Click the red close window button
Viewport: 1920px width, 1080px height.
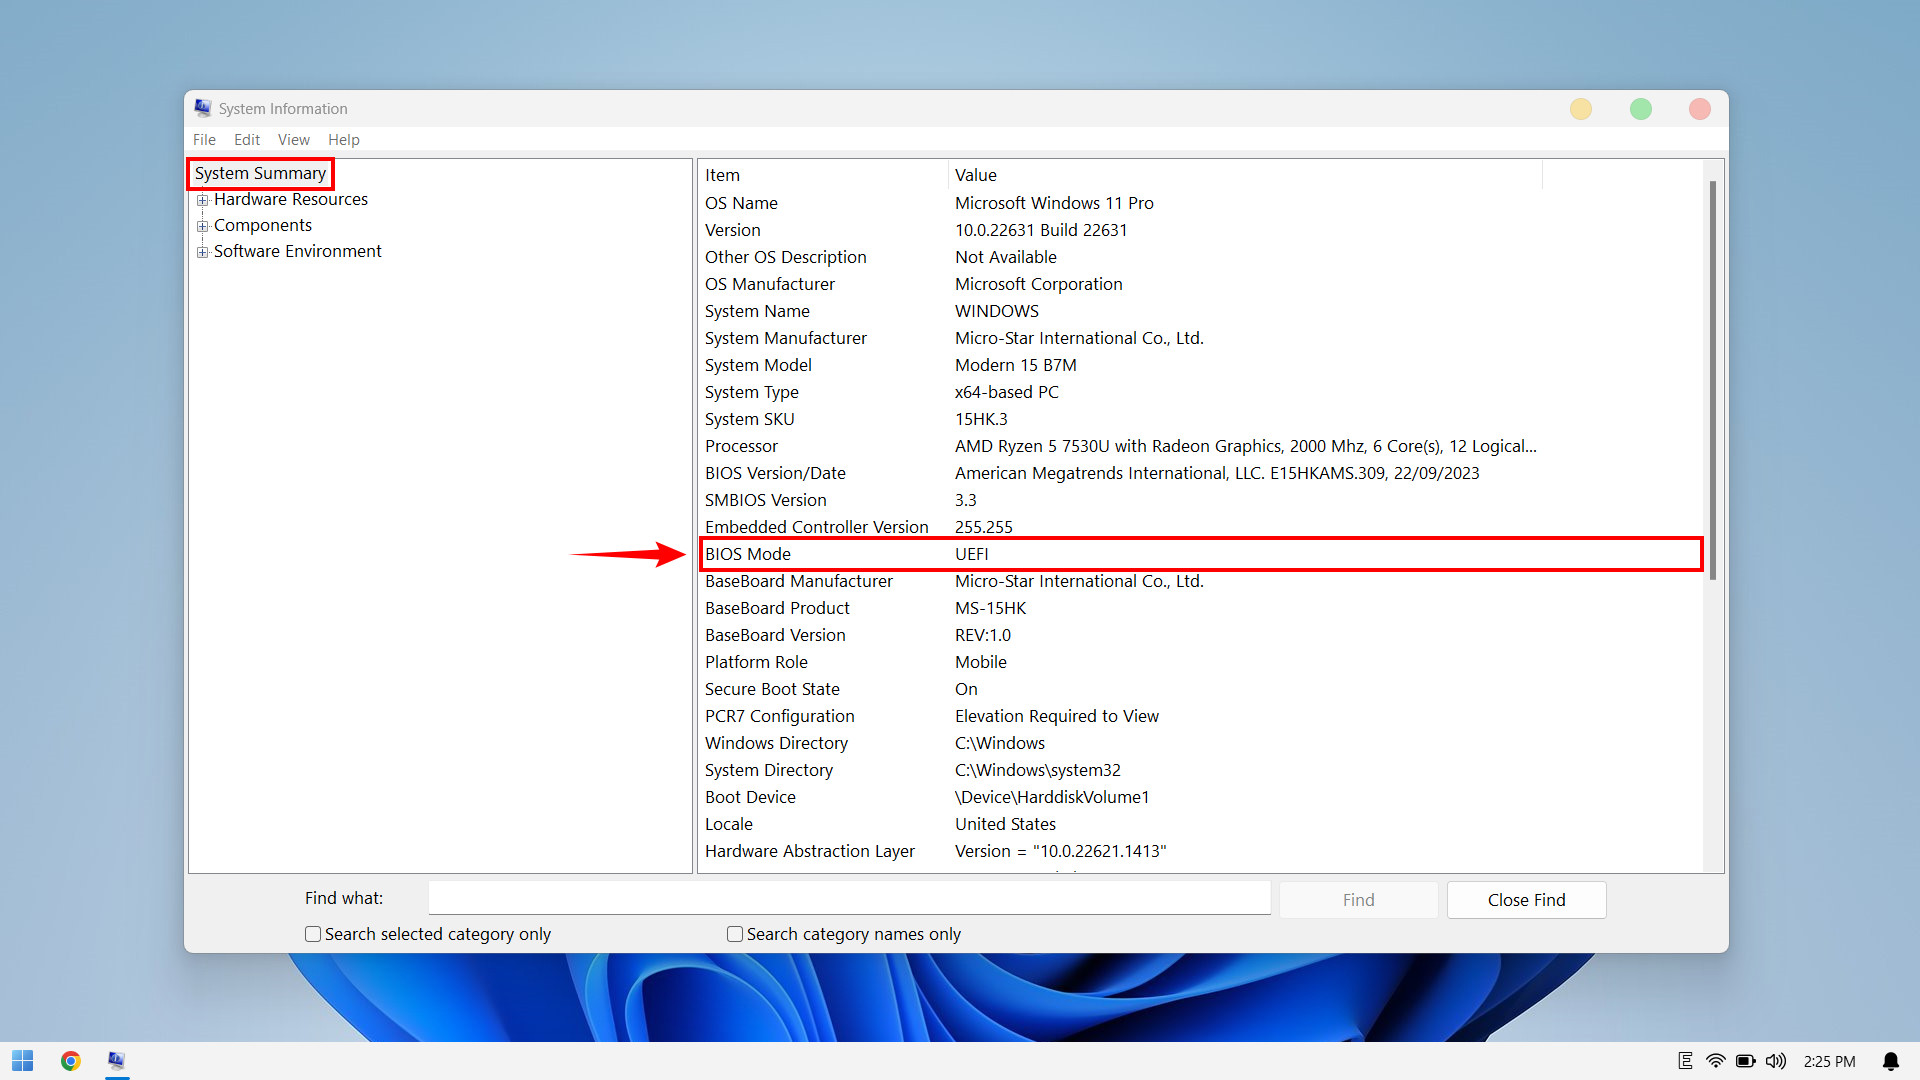click(x=1700, y=109)
